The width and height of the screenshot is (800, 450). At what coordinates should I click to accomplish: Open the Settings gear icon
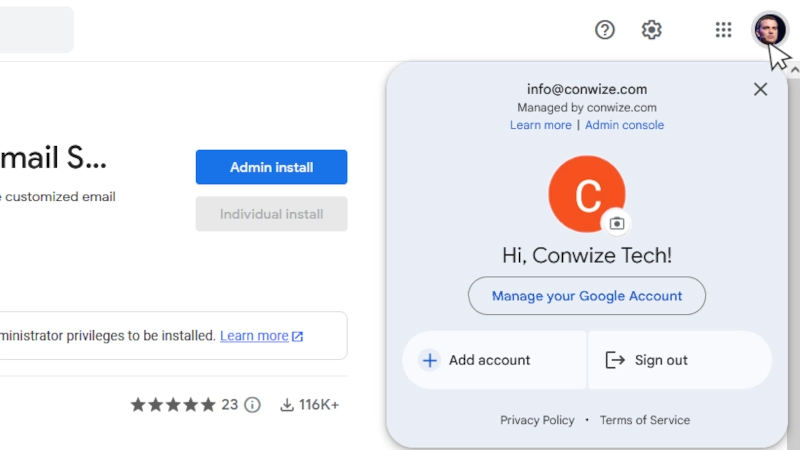click(652, 30)
